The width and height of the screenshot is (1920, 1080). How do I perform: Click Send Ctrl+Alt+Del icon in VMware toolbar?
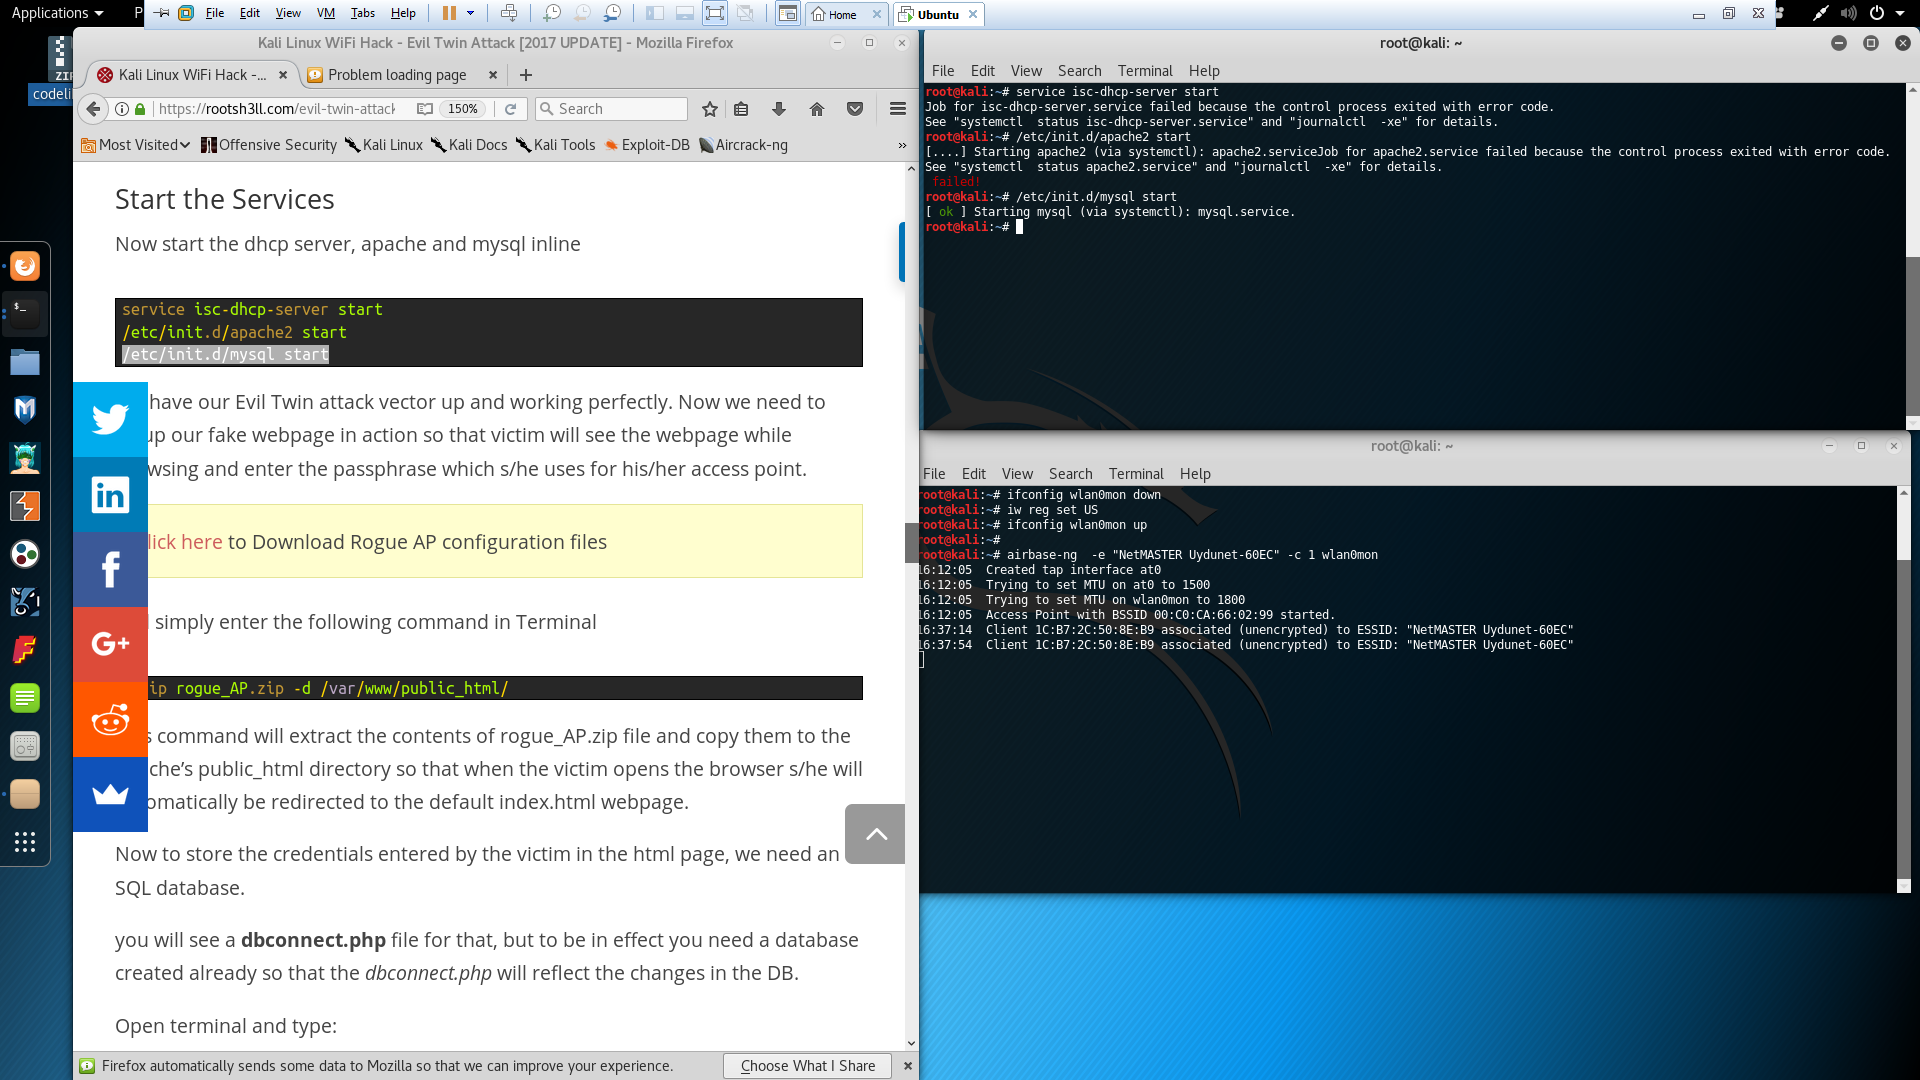click(x=509, y=13)
